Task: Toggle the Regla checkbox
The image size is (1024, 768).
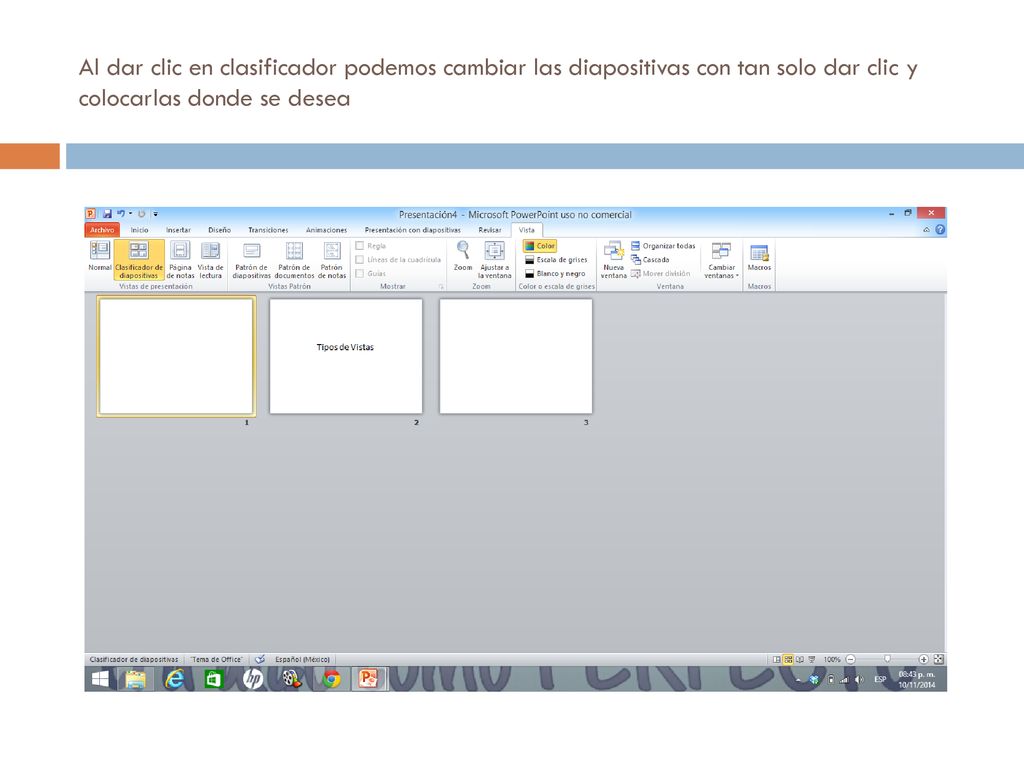Action: tap(359, 246)
